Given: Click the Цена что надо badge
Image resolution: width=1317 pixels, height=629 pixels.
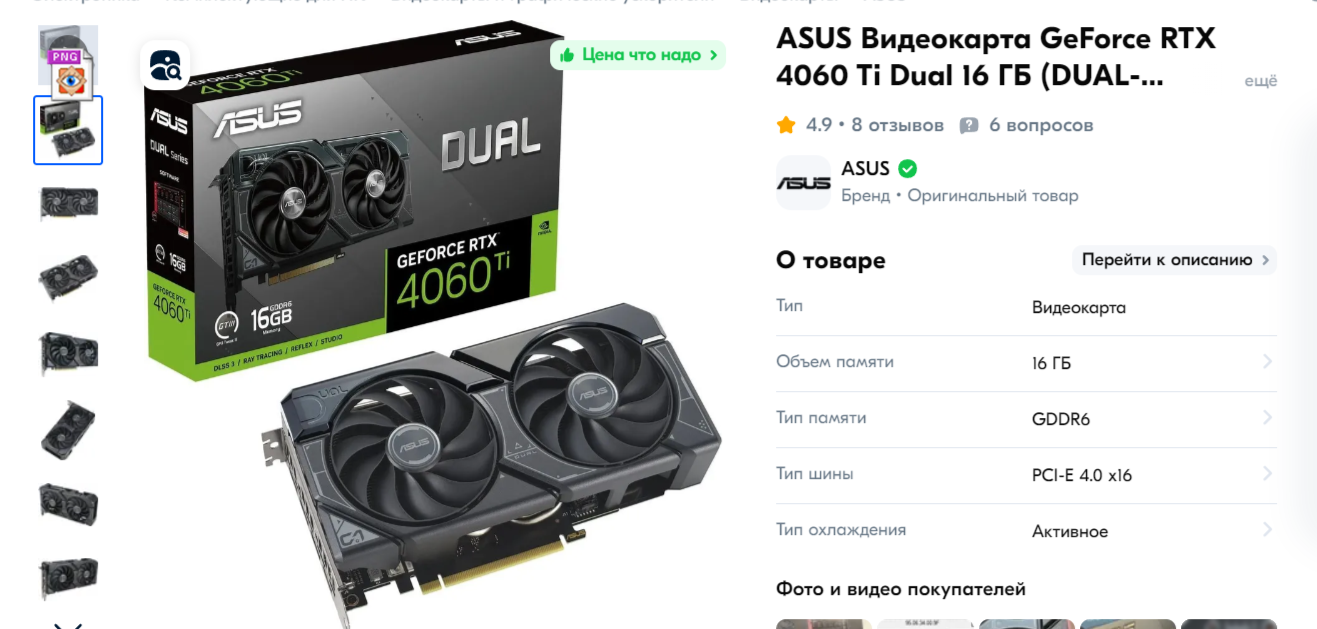Looking at the screenshot, I should 638,55.
